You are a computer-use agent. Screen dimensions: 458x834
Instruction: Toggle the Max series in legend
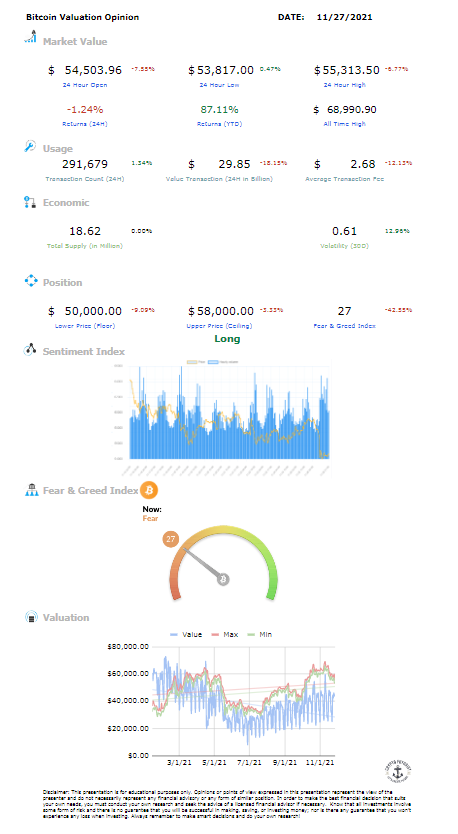coord(224,635)
